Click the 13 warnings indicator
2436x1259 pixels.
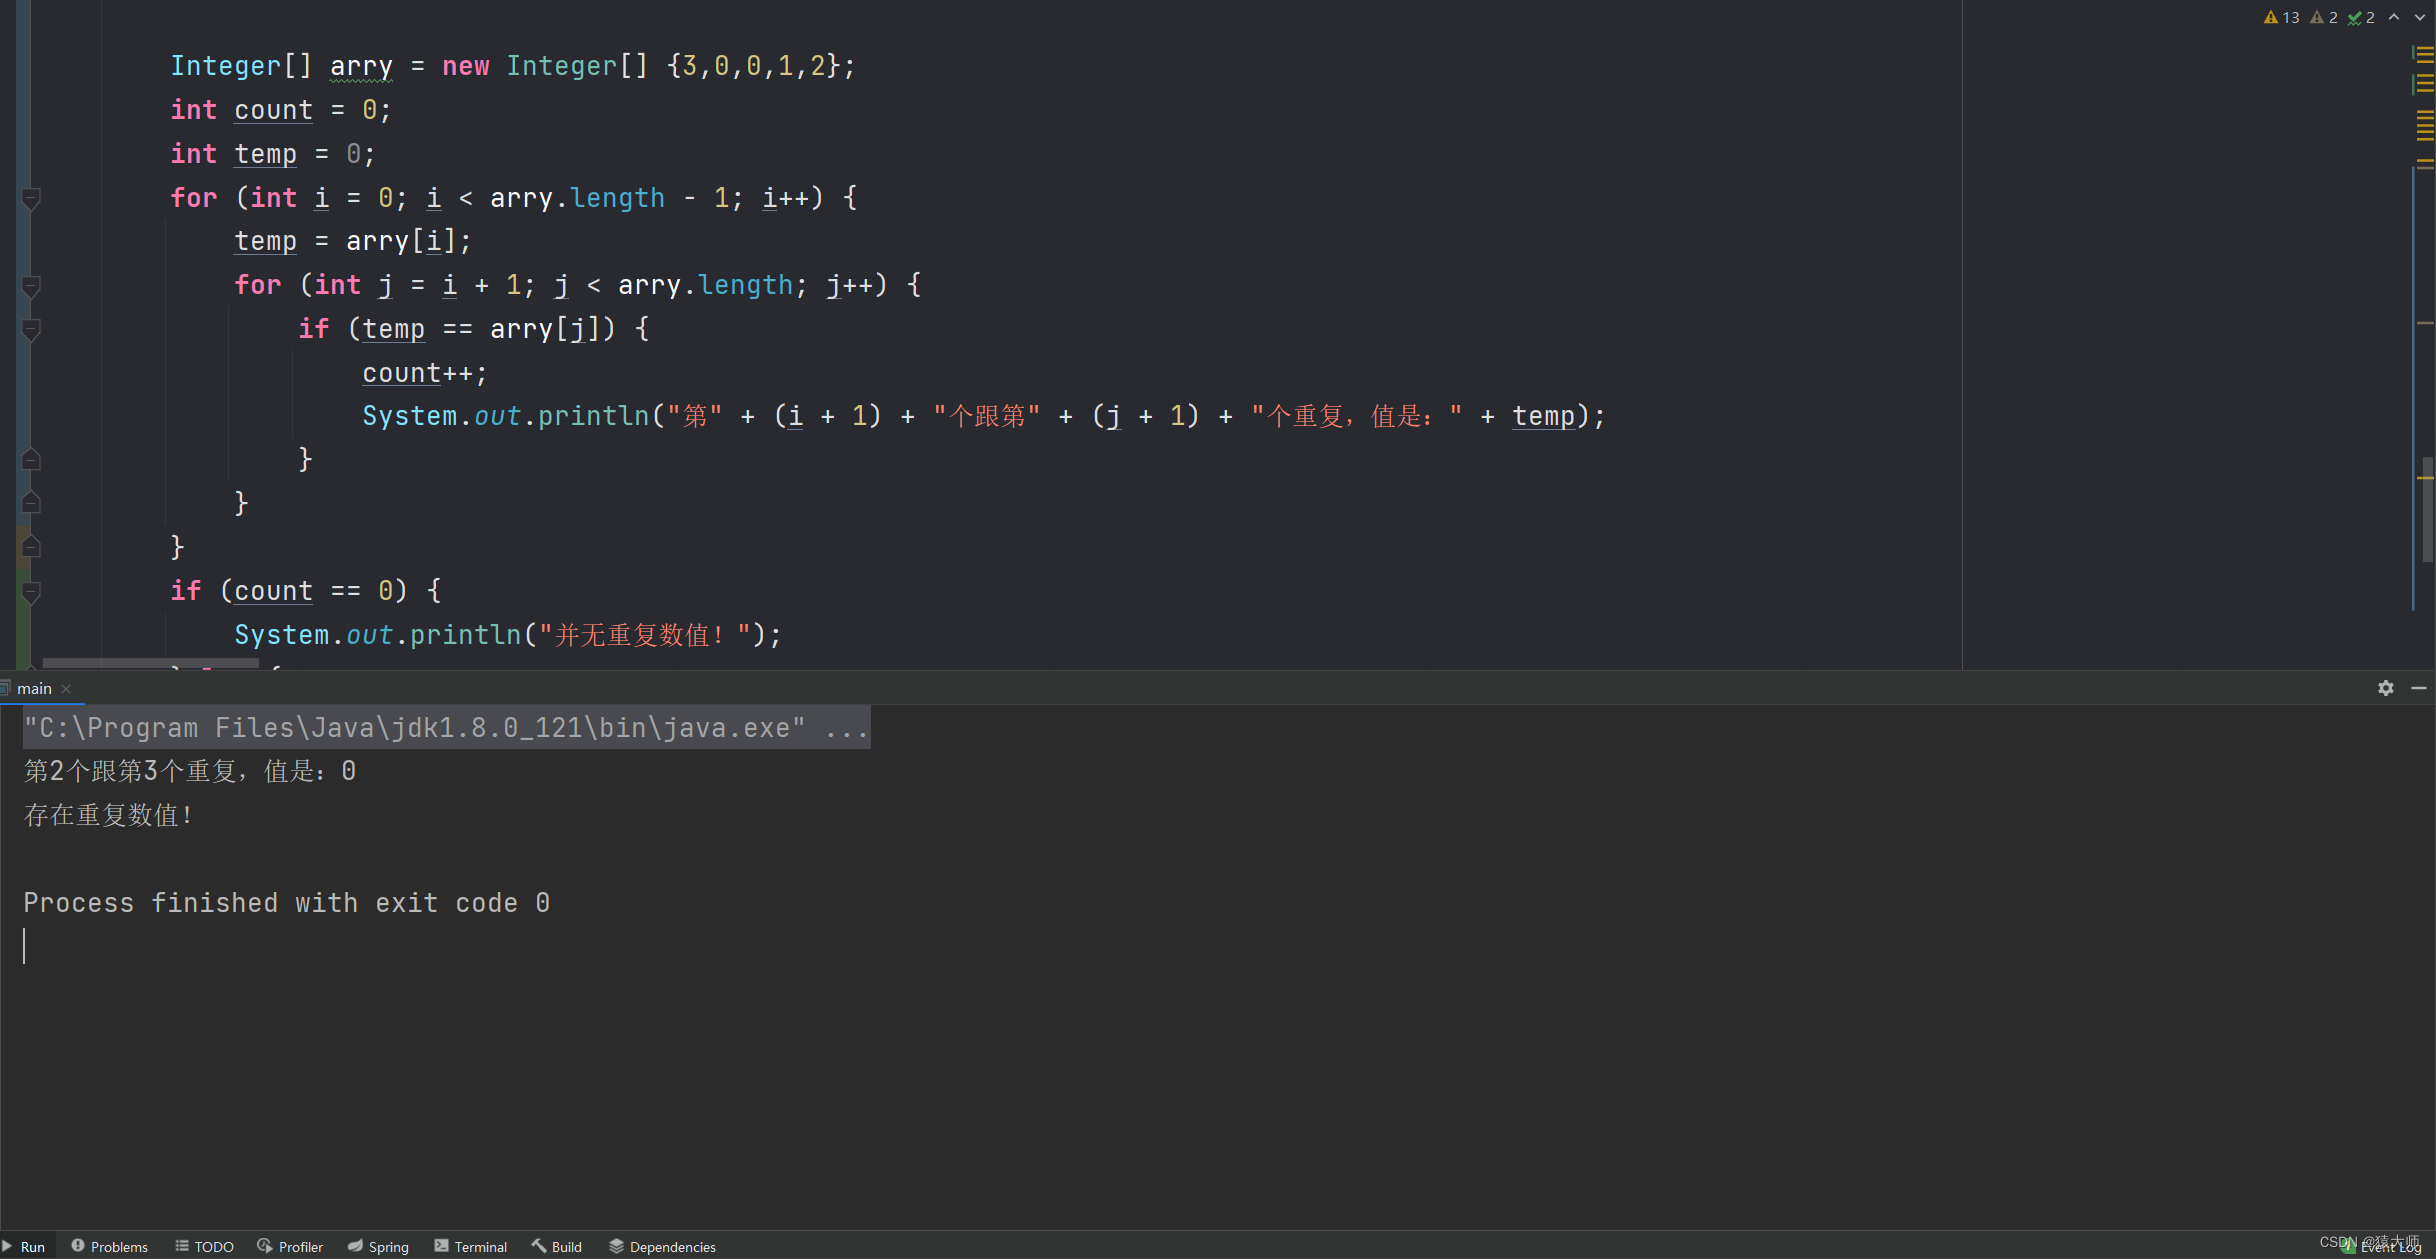pyautogui.click(x=2281, y=17)
